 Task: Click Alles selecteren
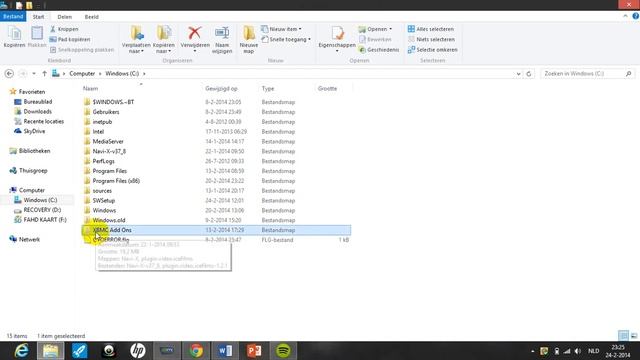pyautogui.click(x=431, y=29)
